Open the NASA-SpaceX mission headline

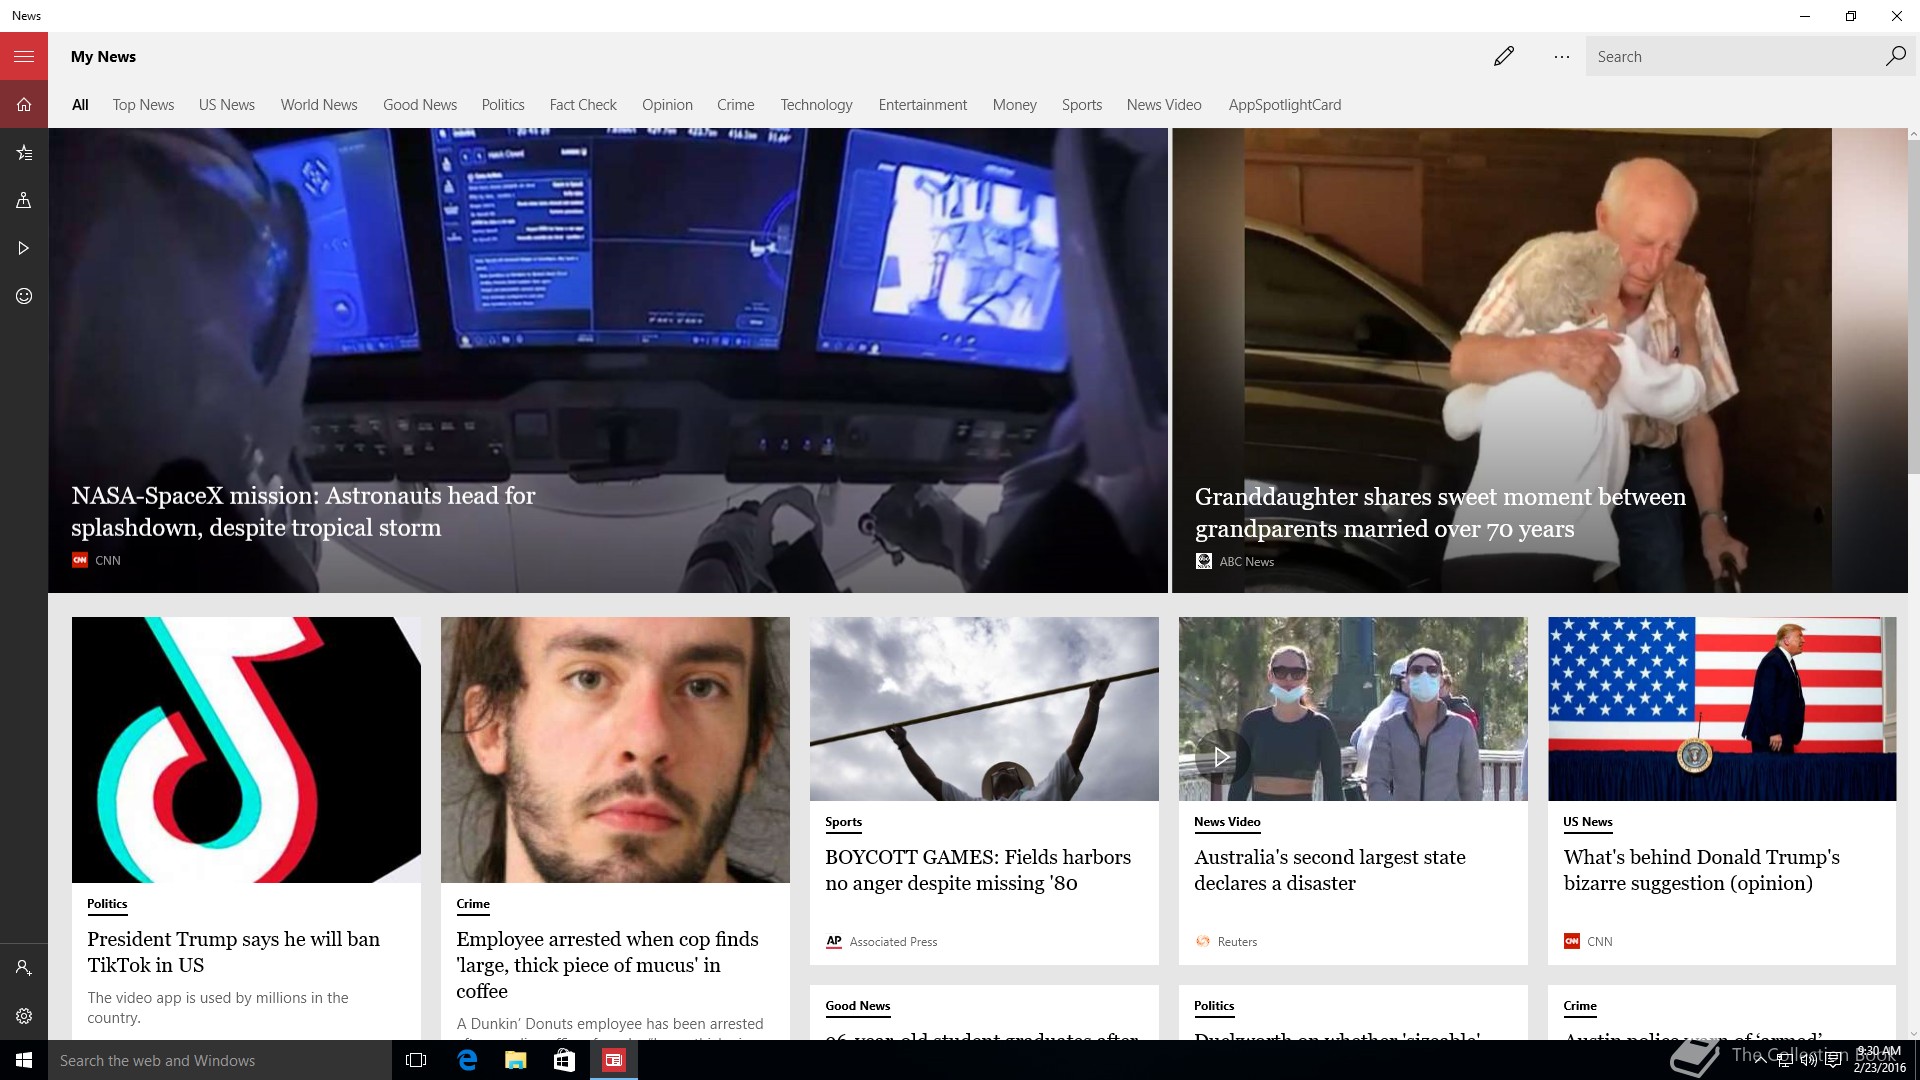click(303, 512)
